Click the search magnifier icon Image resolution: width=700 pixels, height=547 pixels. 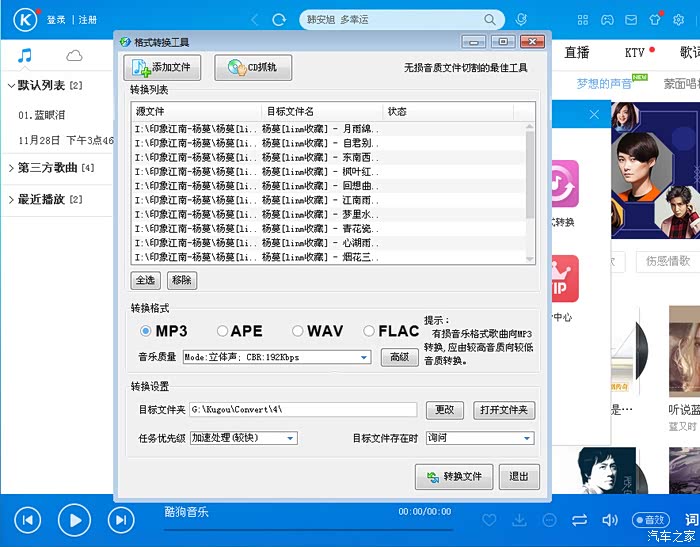point(490,19)
